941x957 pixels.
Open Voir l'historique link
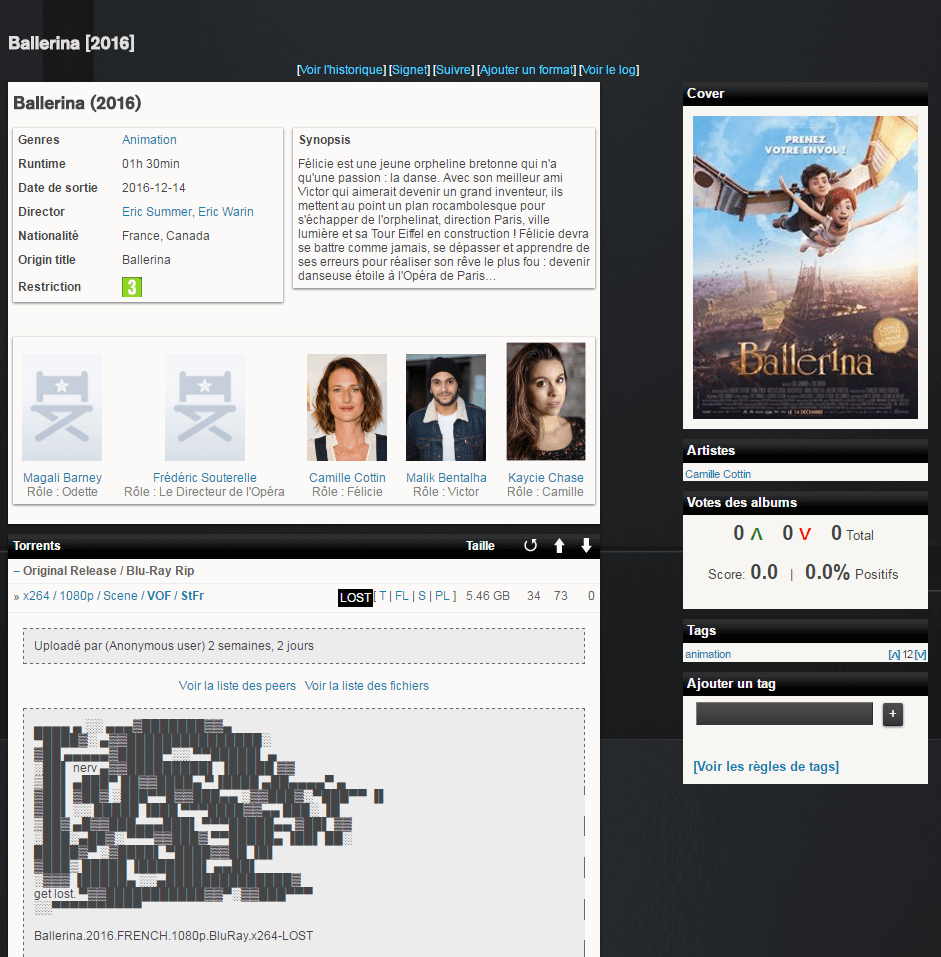(x=341, y=70)
